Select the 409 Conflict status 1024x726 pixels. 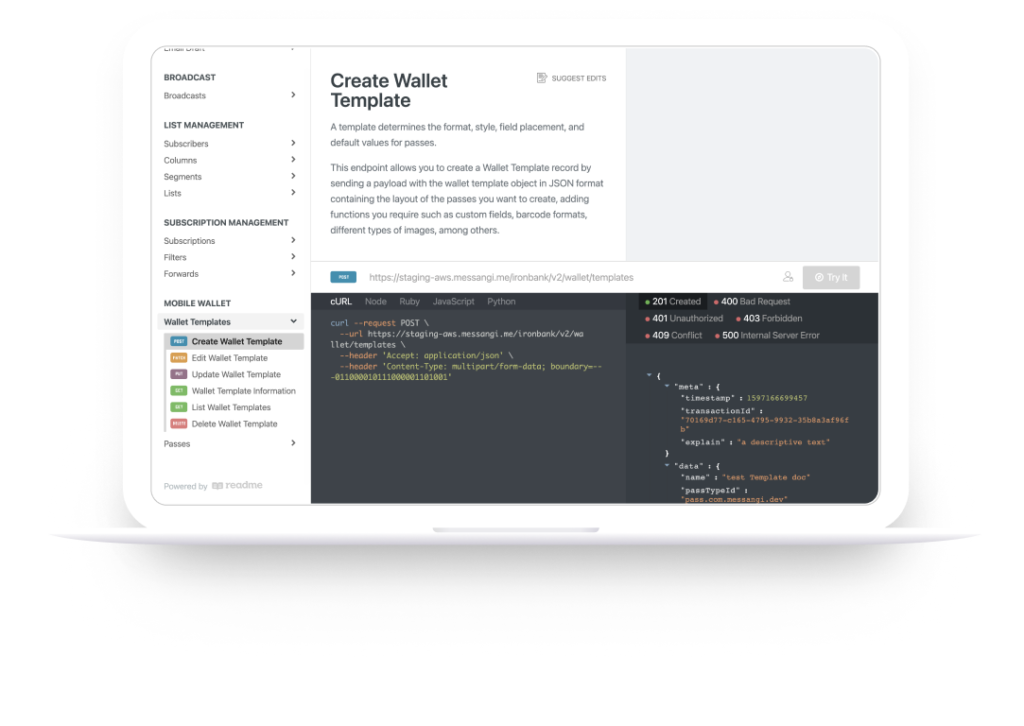click(x=674, y=335)
